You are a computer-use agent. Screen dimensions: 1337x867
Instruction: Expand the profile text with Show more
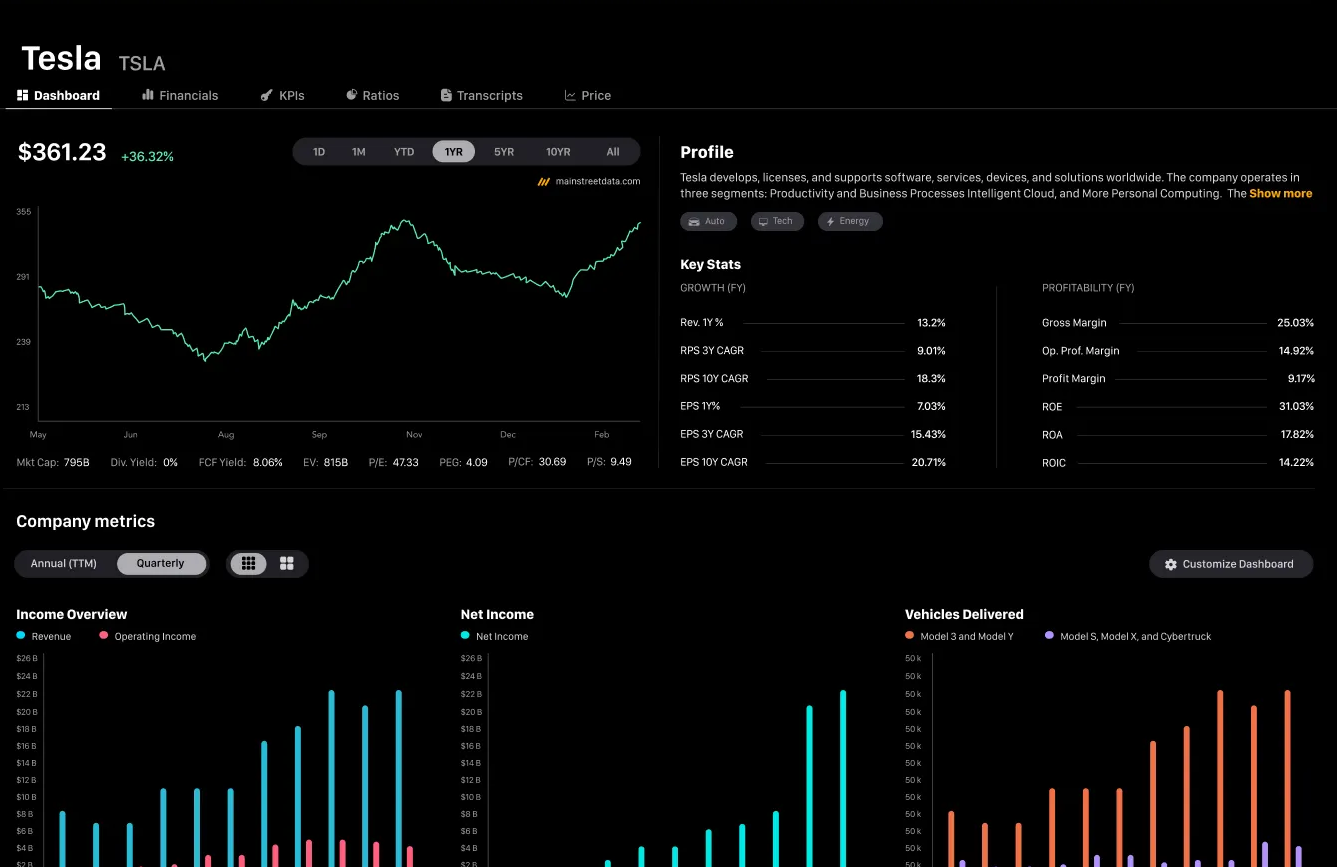pos(1281,193)
